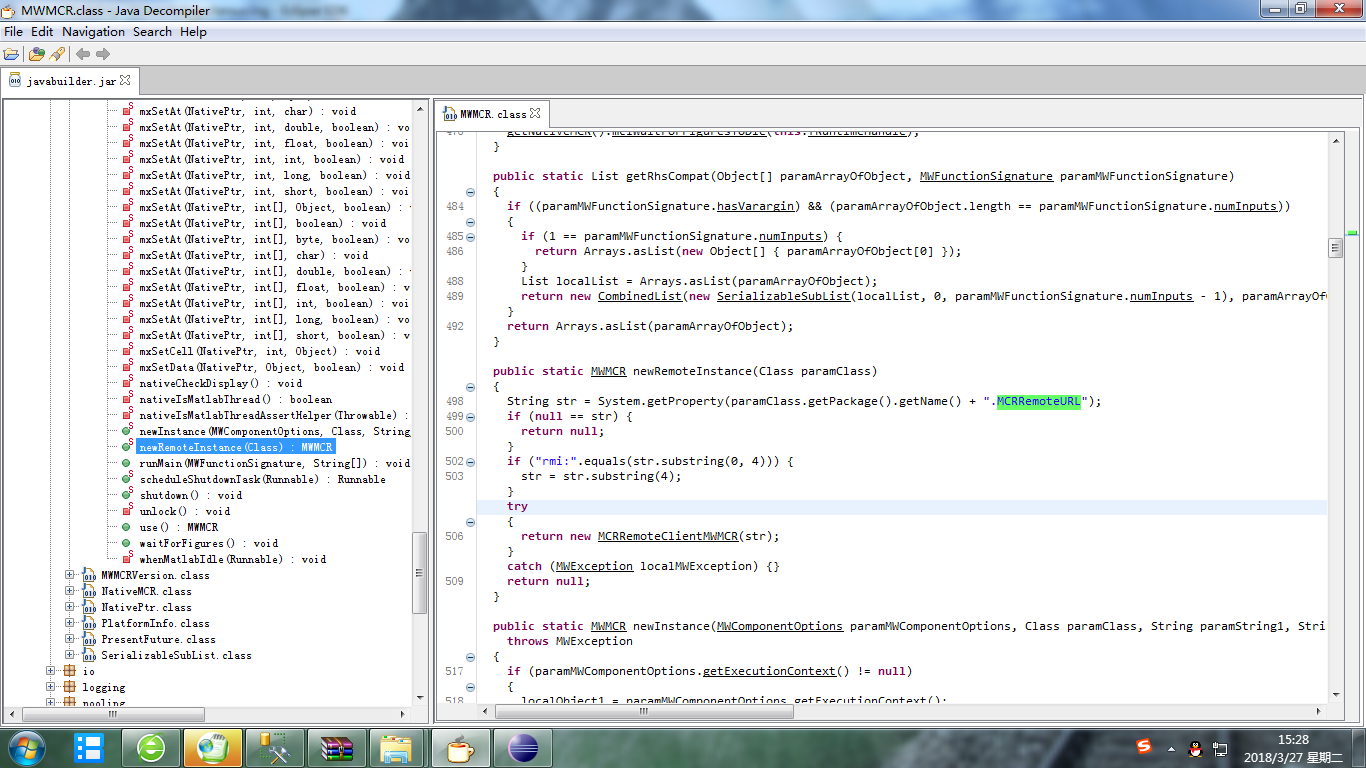Click the Open File toolbar icon
Image resolution: width=1366 pixels, height=768 pixels.
[x=11, y=54]
